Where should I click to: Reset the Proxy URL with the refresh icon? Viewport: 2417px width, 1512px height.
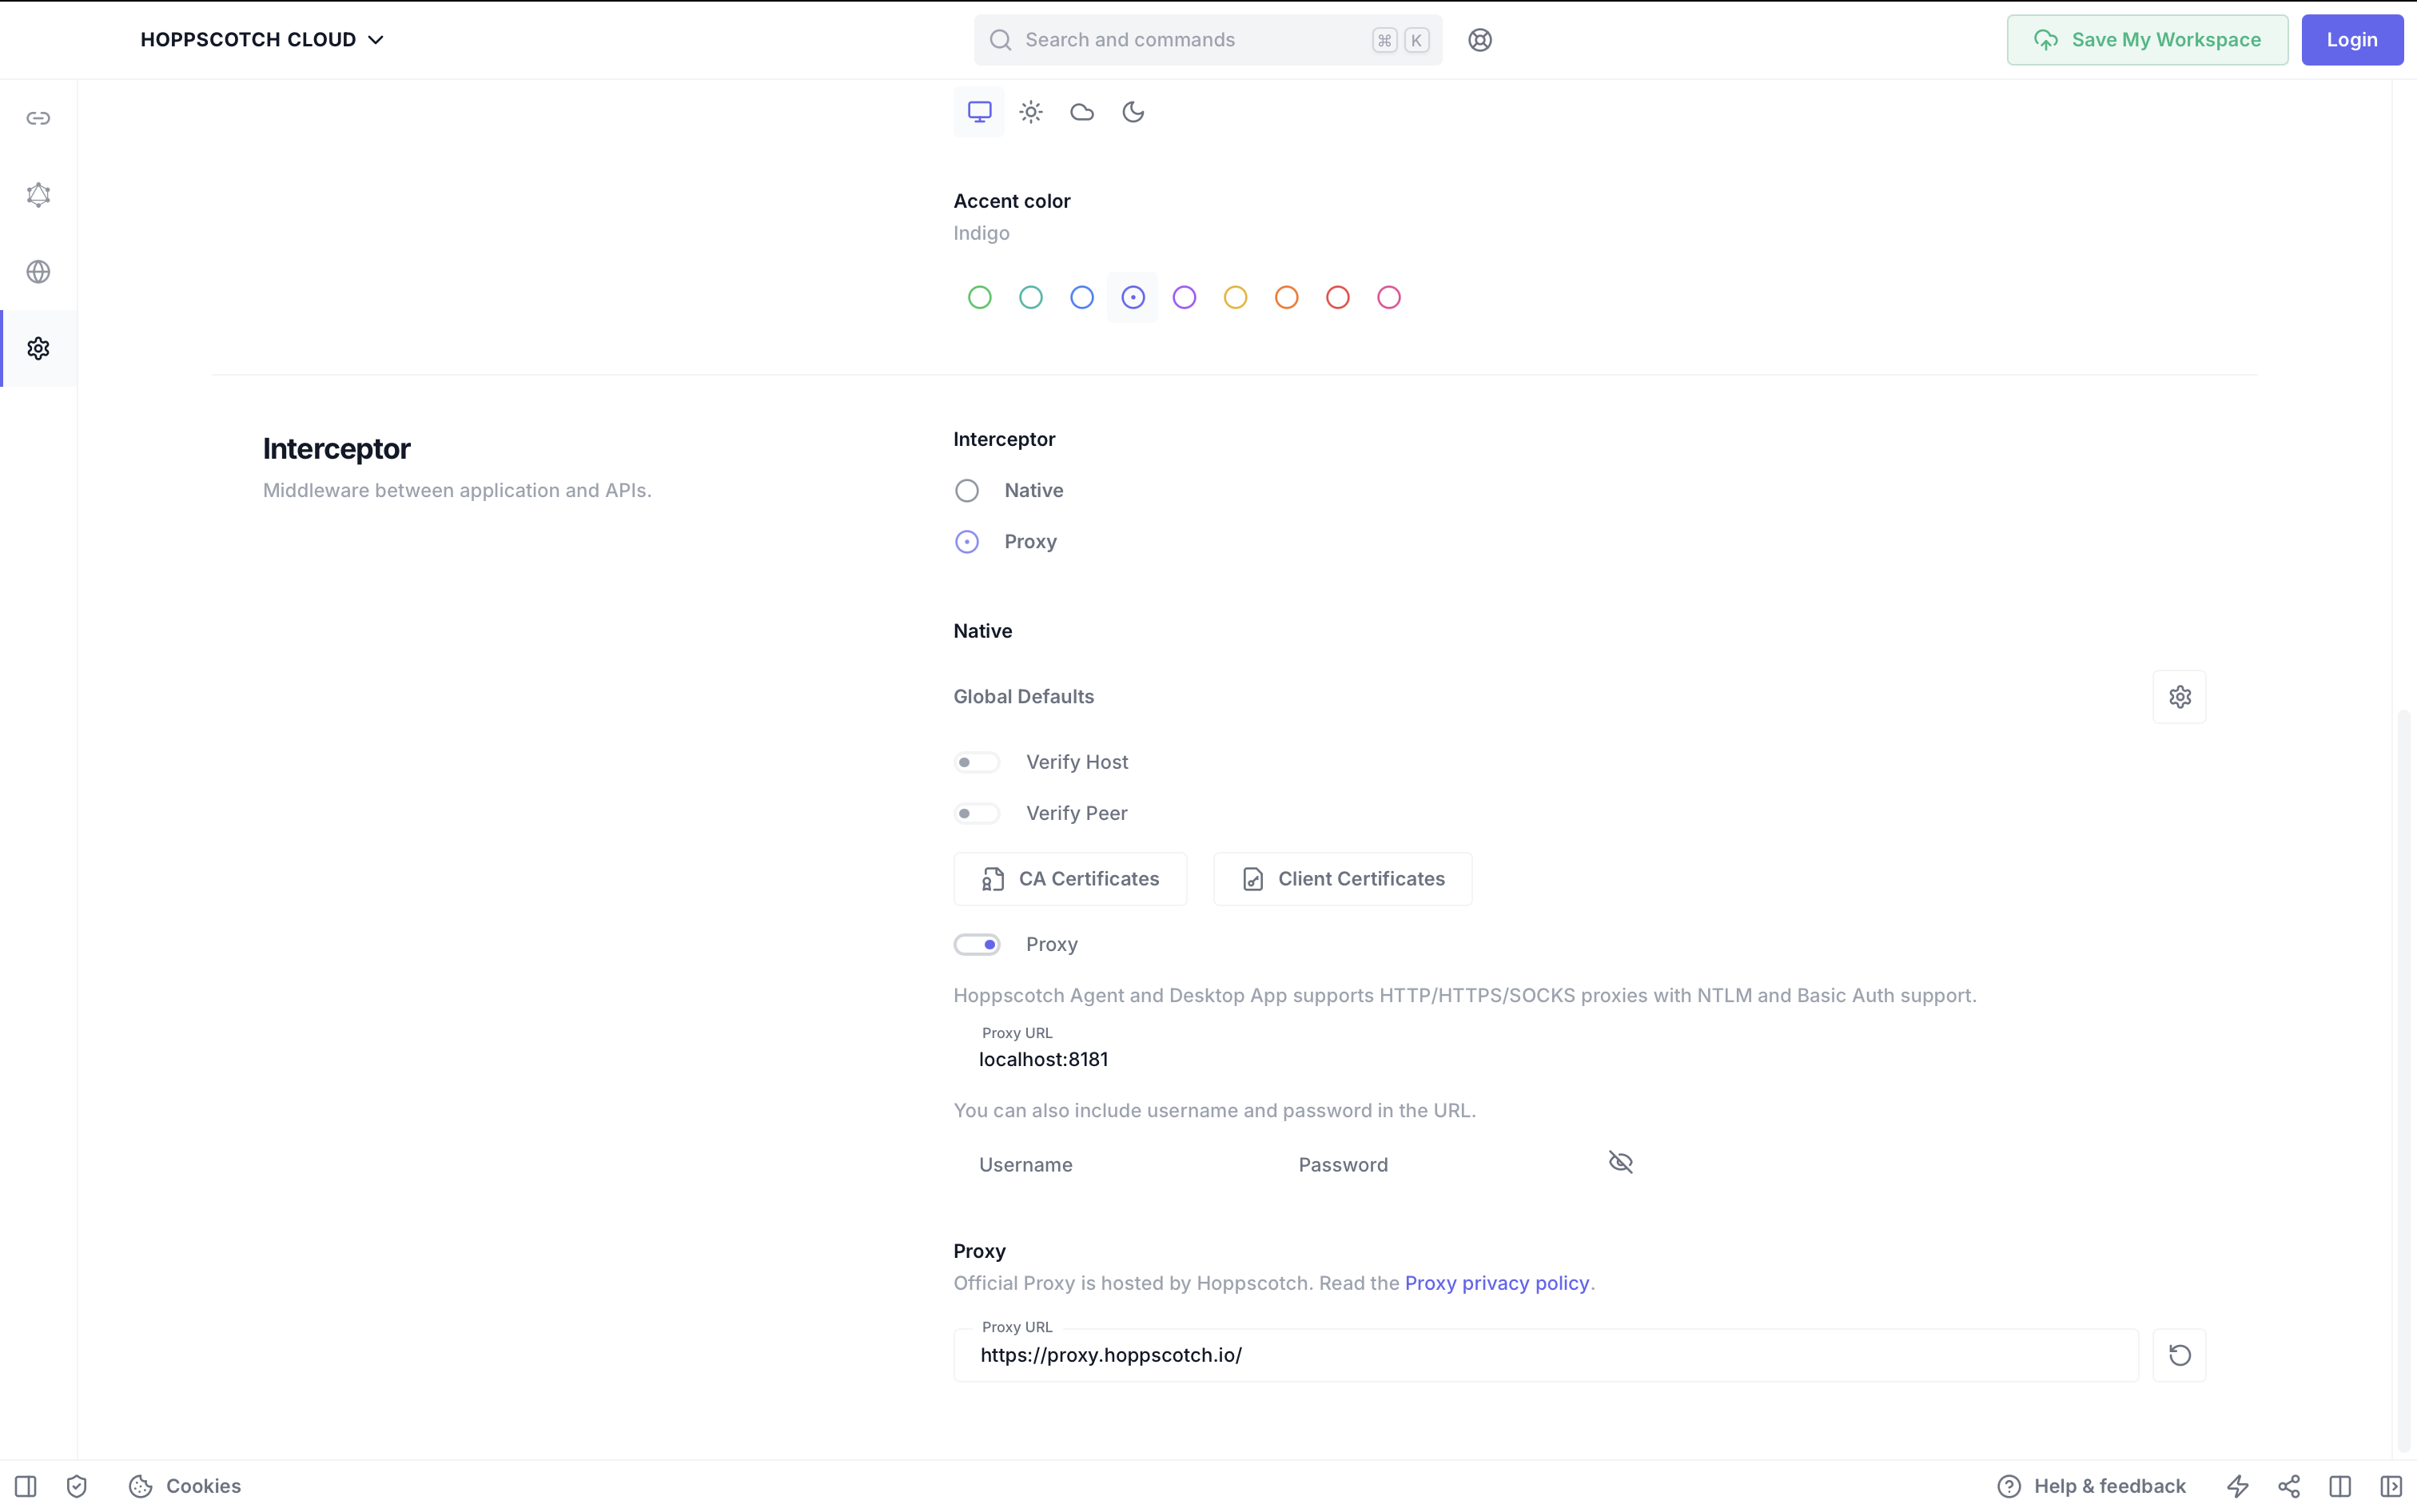click(x=2180, y=1355)
